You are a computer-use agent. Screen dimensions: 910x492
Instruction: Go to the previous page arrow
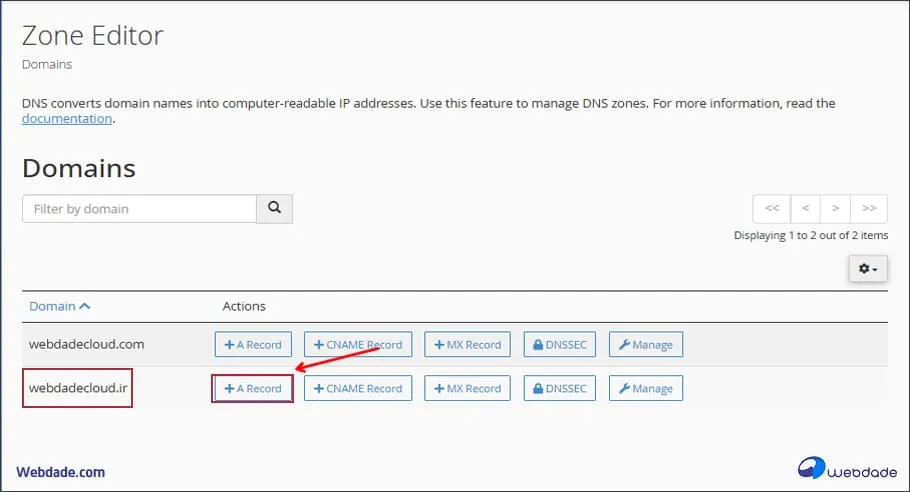click(805, 209)
